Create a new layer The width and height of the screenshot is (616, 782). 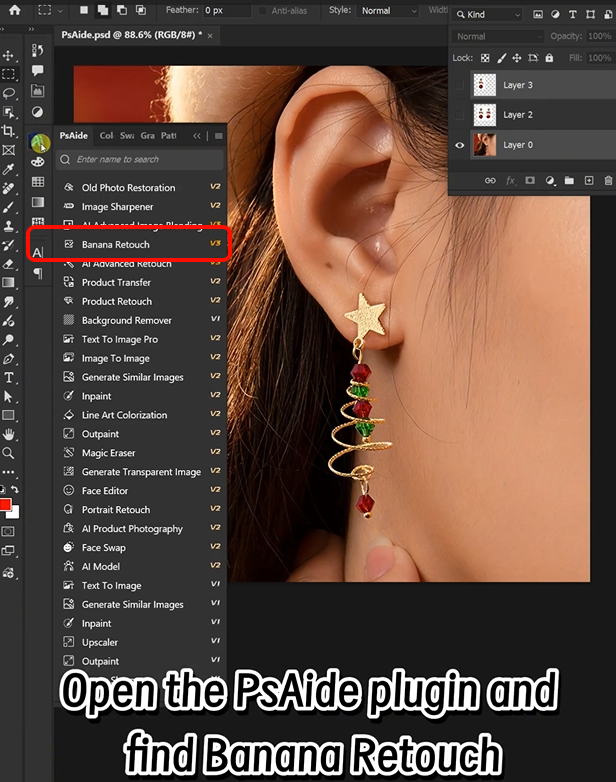(x=589, y=181)
